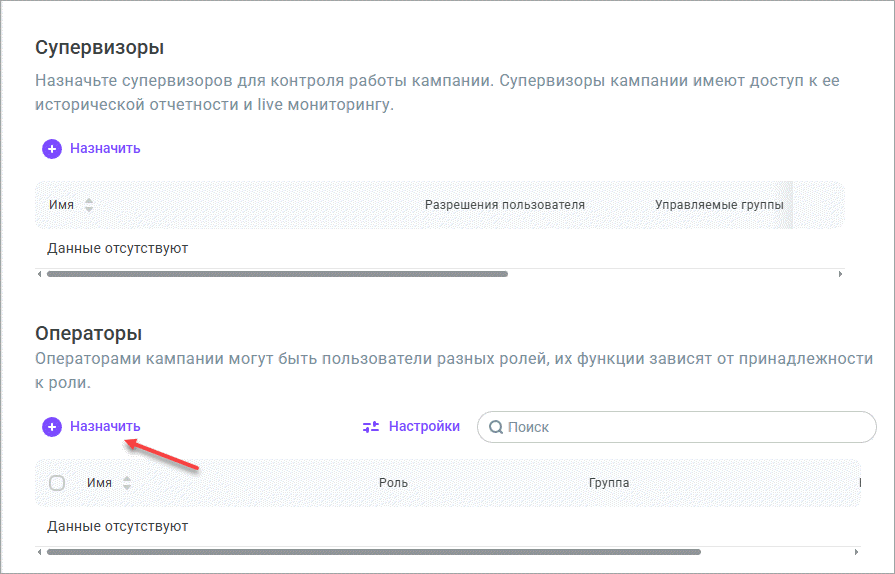
Task: Click the Группа column header
Action: [609, 483]
